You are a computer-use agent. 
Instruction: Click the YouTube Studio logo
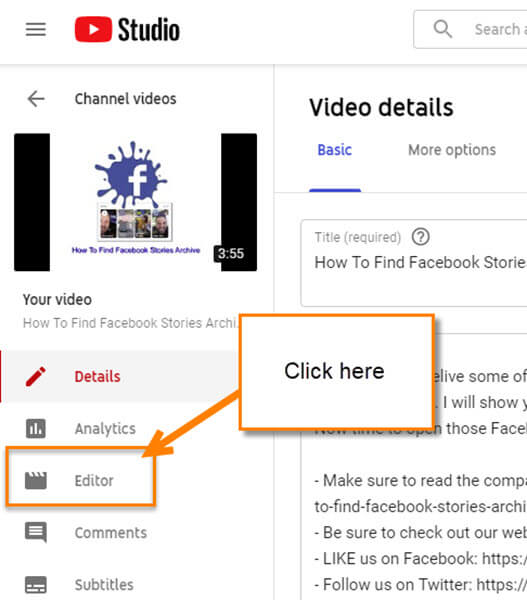click(127, 29)
